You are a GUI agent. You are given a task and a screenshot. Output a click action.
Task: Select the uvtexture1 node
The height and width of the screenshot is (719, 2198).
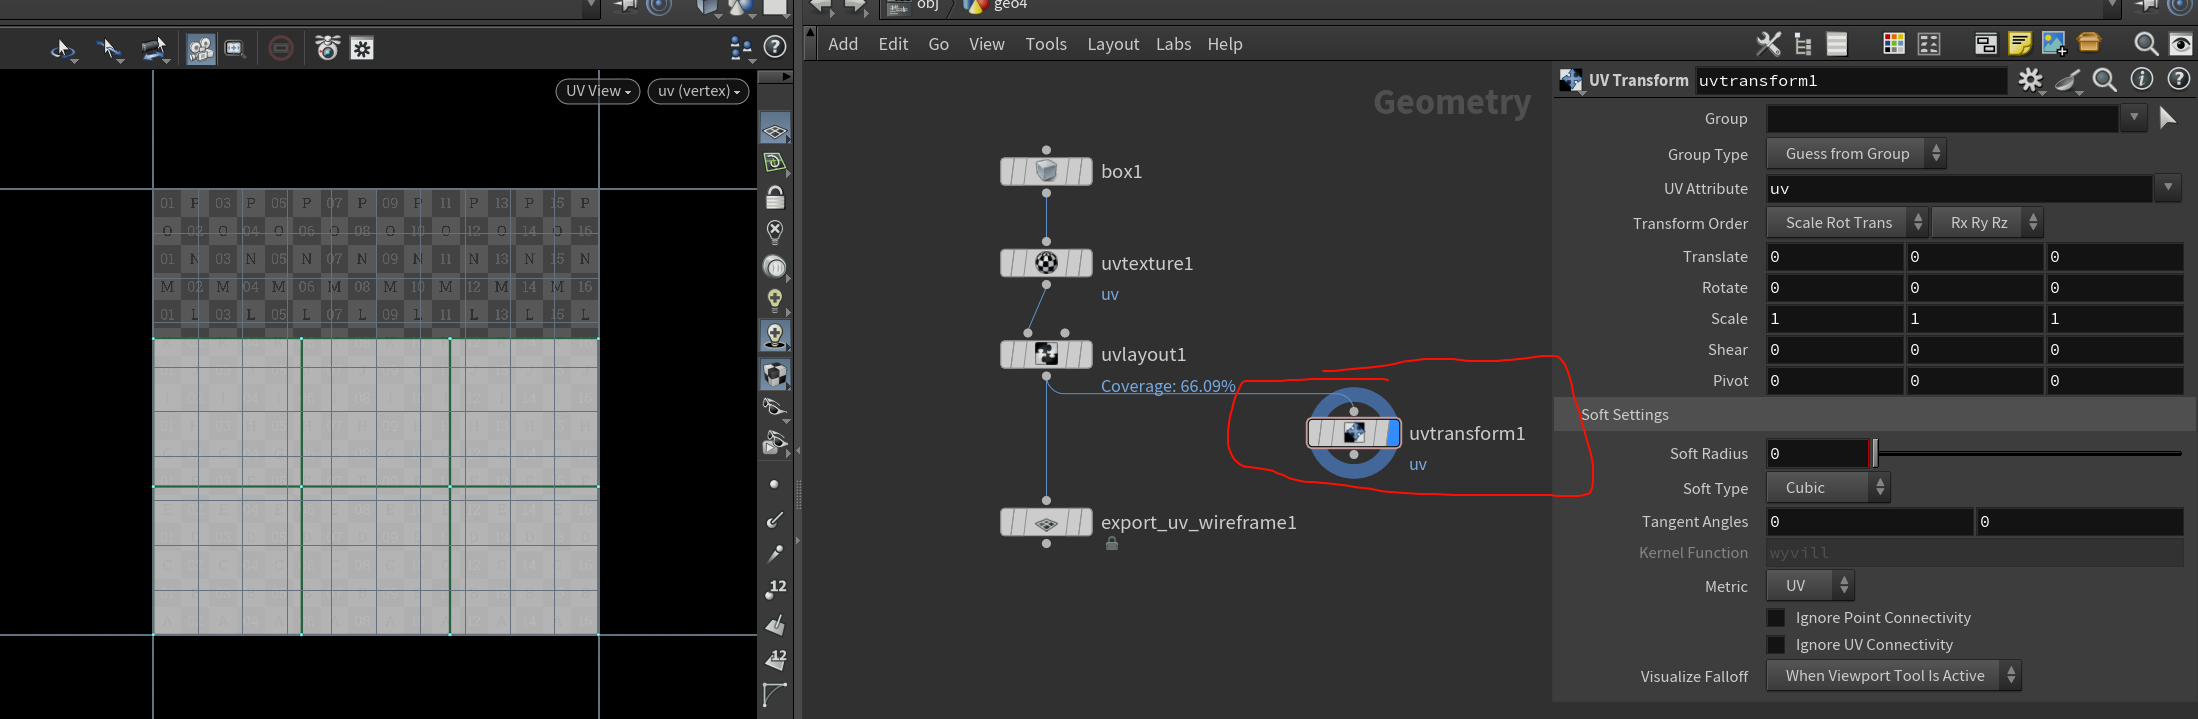[x=1046, y=263]
